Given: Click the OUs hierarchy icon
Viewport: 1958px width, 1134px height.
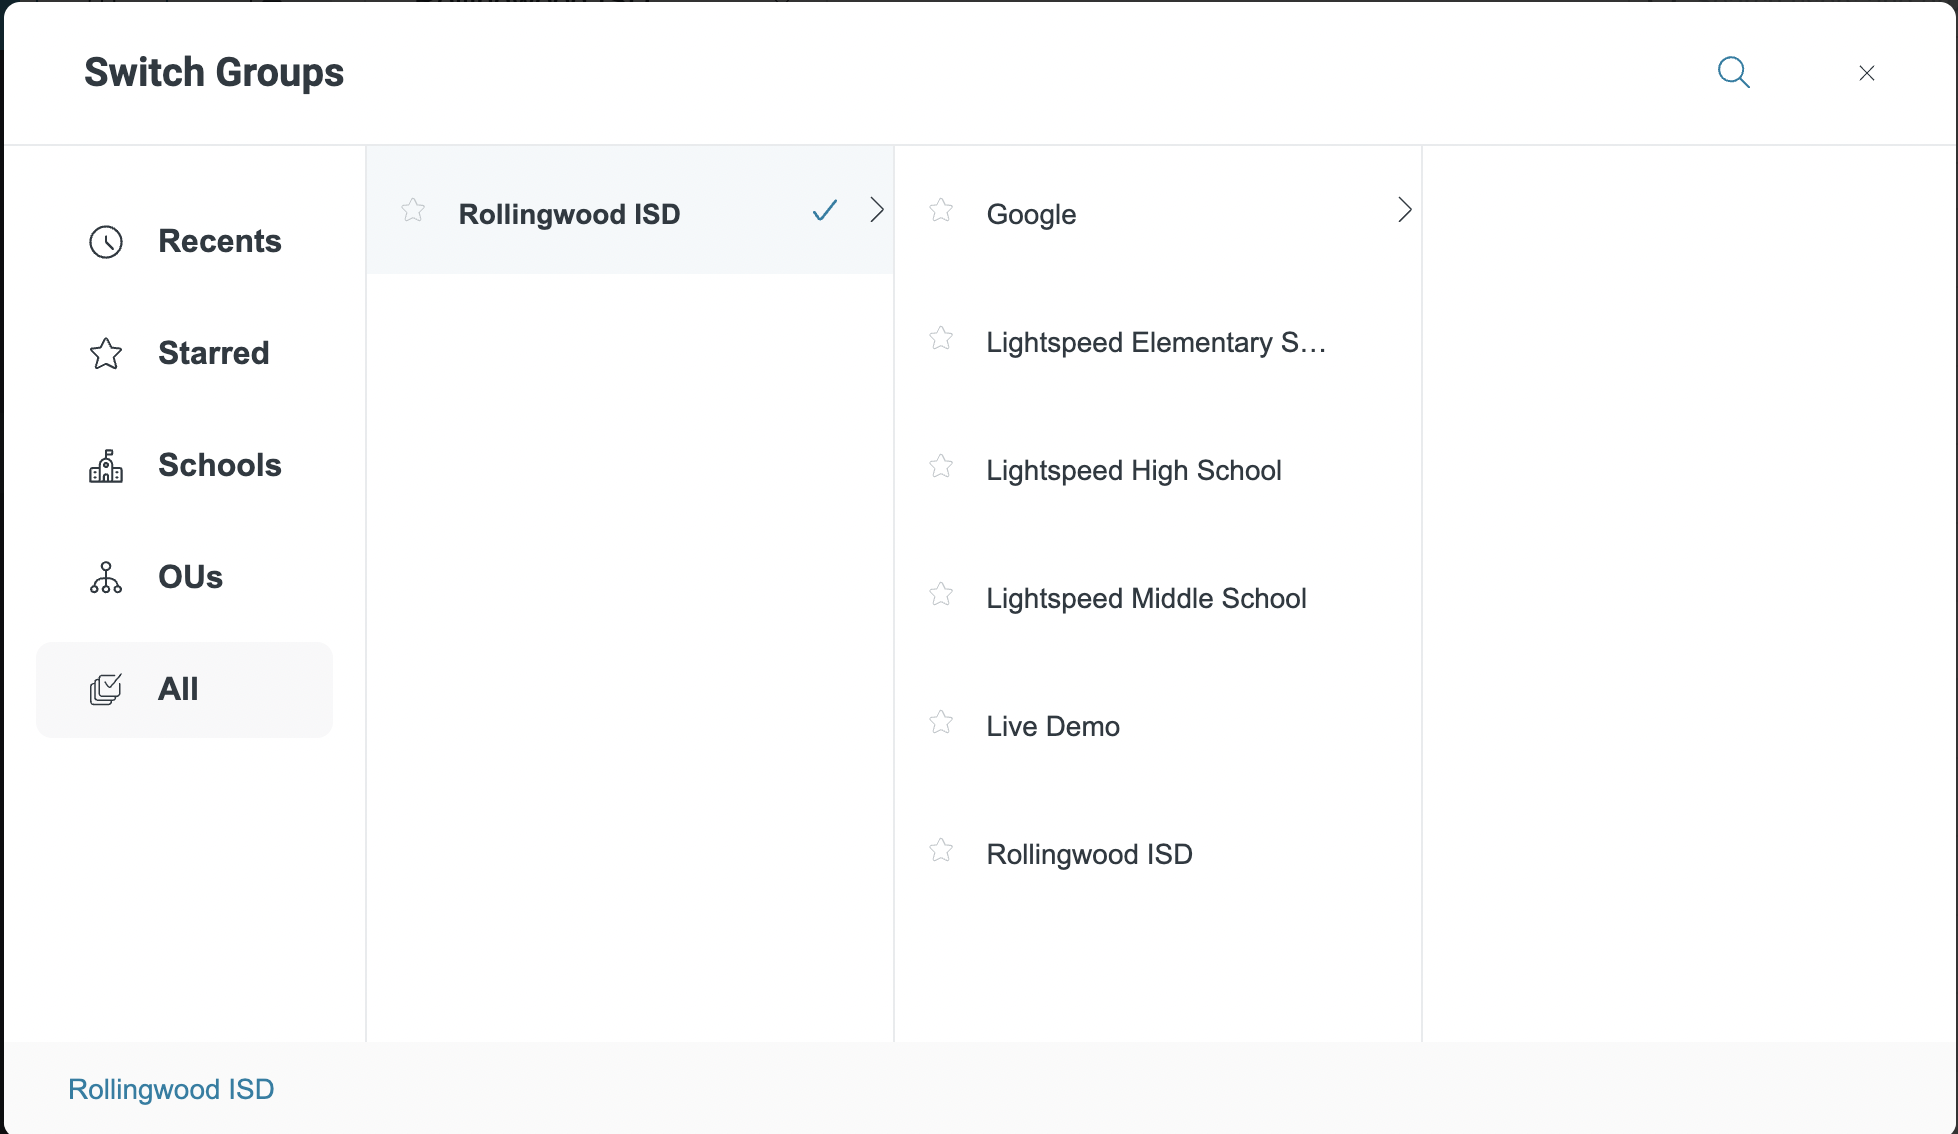Looking at the screenshot, I should pyautogui.click(x=105, y=577).
